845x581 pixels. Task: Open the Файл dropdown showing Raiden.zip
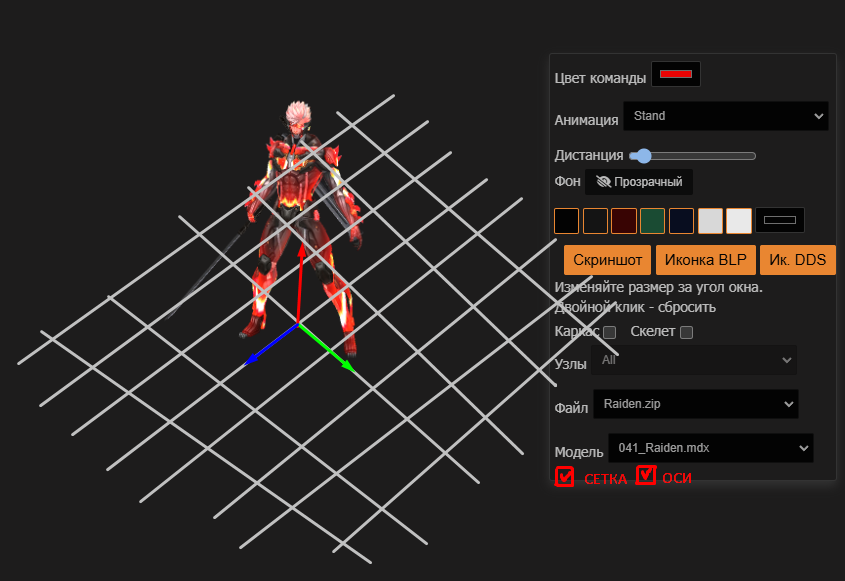click(696, 404)
